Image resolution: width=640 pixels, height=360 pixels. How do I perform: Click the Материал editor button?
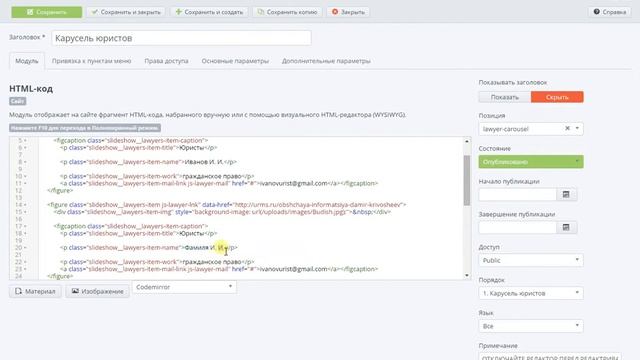(x=36, y=291)
